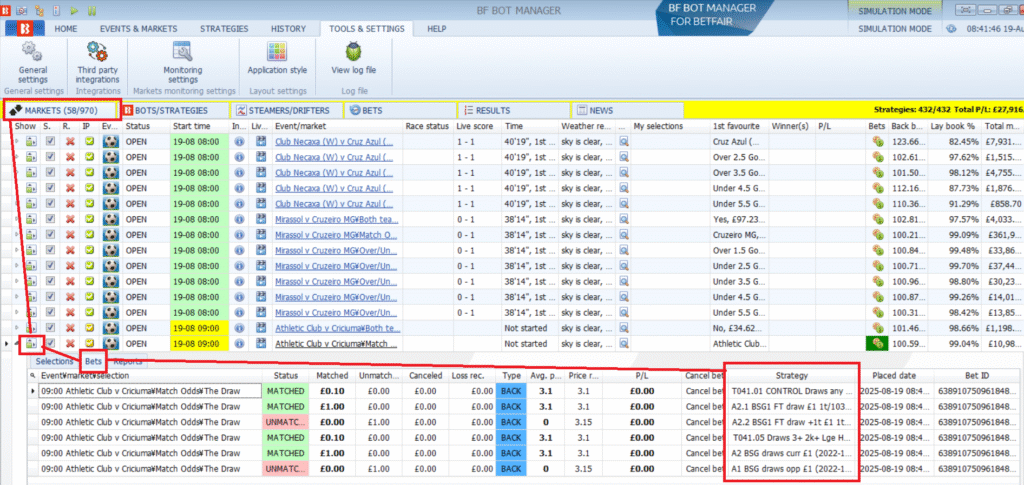Viewport: 1024px width, 485px height.
Task: Click live video icon for Mirassol Over 1.5 row
Action: pos(263,250)
